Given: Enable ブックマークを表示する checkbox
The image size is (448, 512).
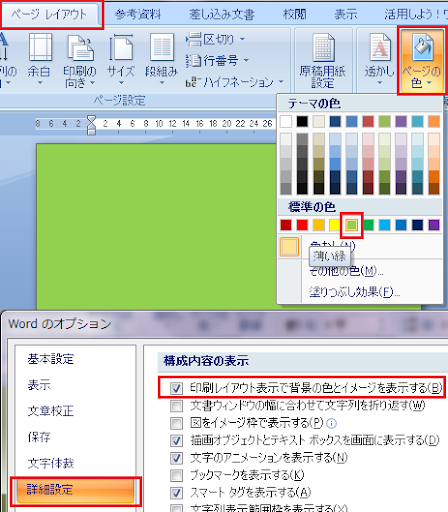Looking at the screenshot, I should [176, 475].
